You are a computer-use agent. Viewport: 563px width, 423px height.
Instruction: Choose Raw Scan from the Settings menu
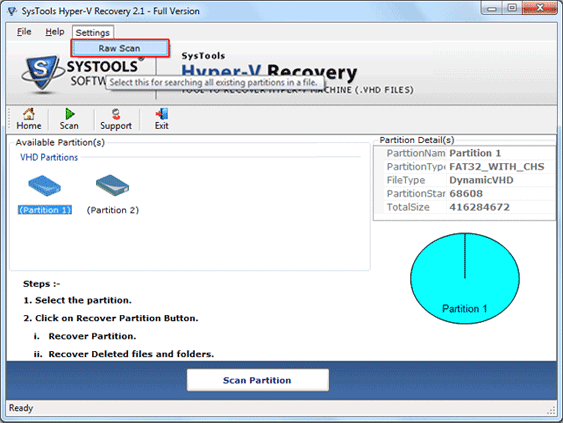pos(120,48)
